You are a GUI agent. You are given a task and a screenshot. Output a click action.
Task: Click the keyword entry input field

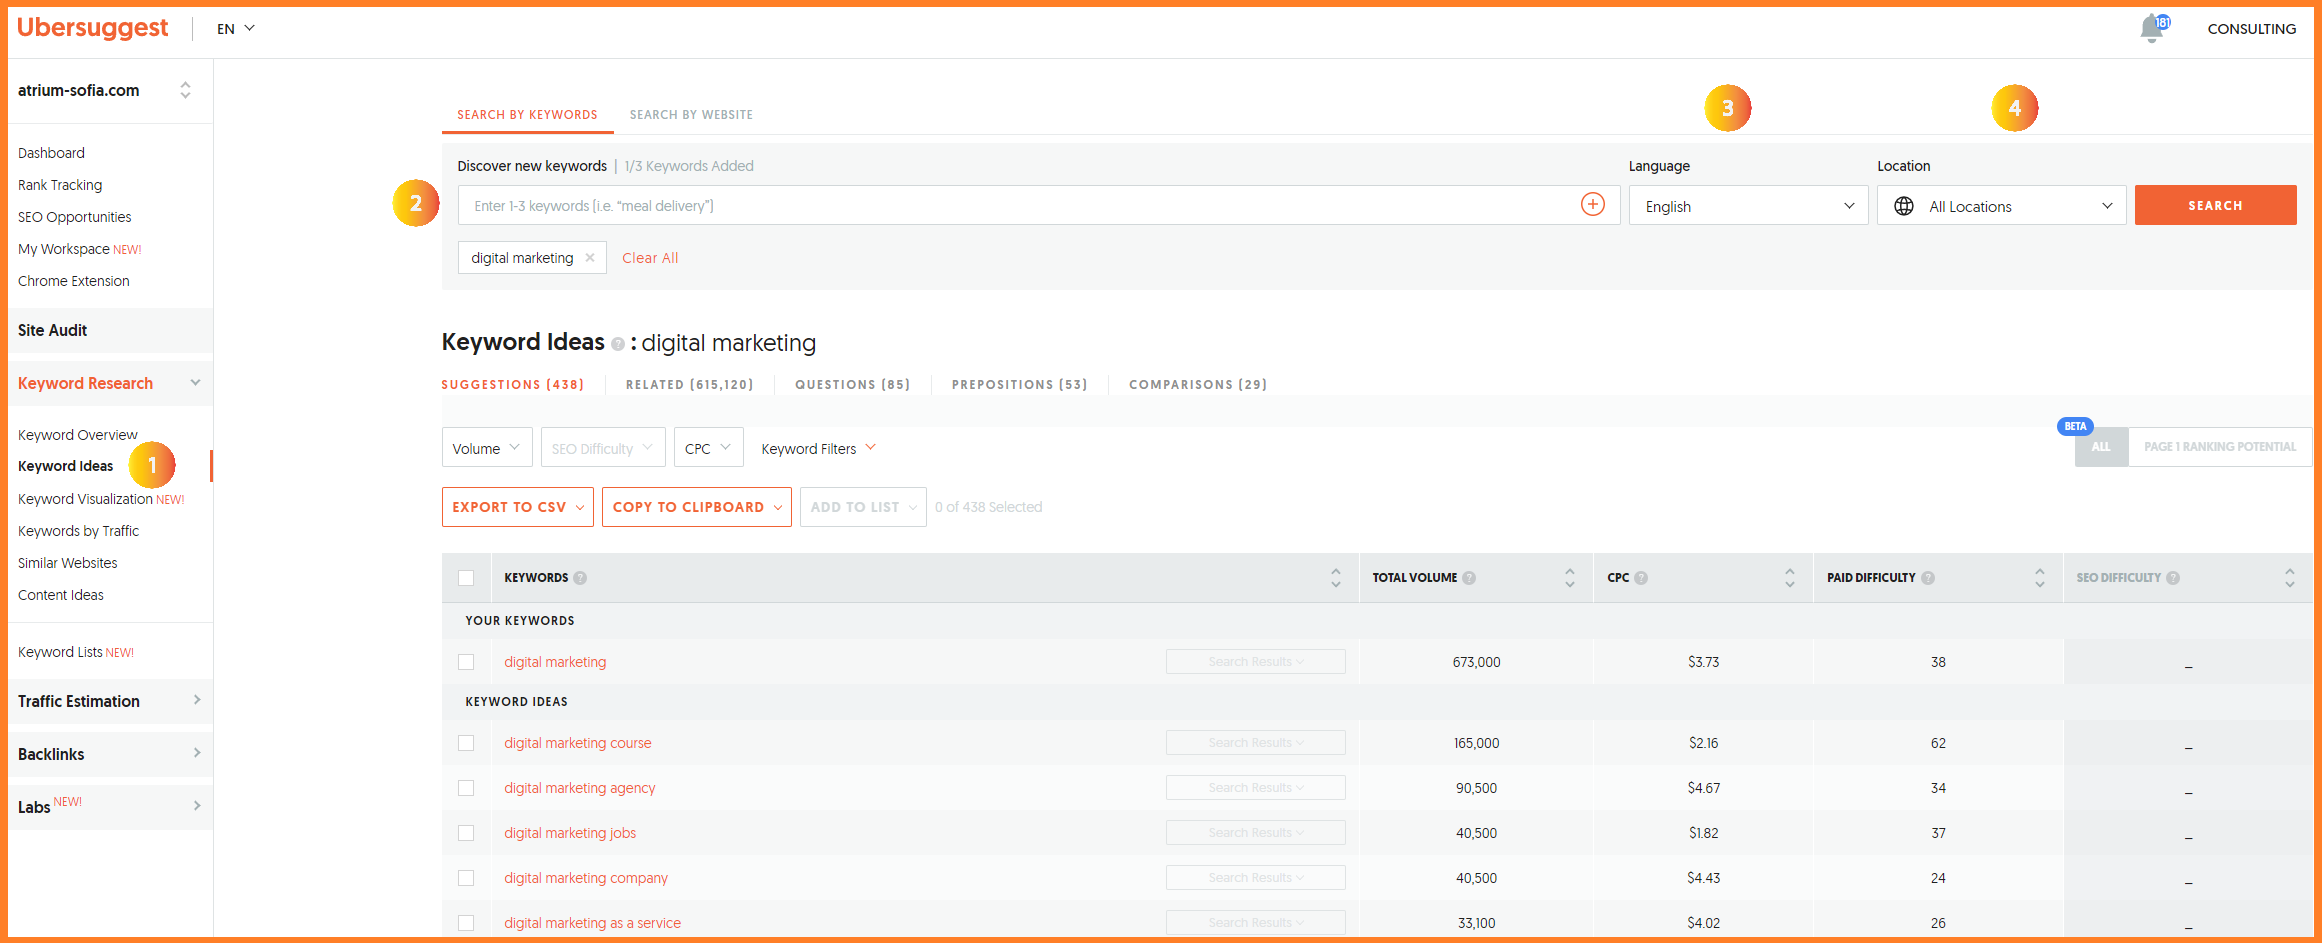pos(1015,206)
